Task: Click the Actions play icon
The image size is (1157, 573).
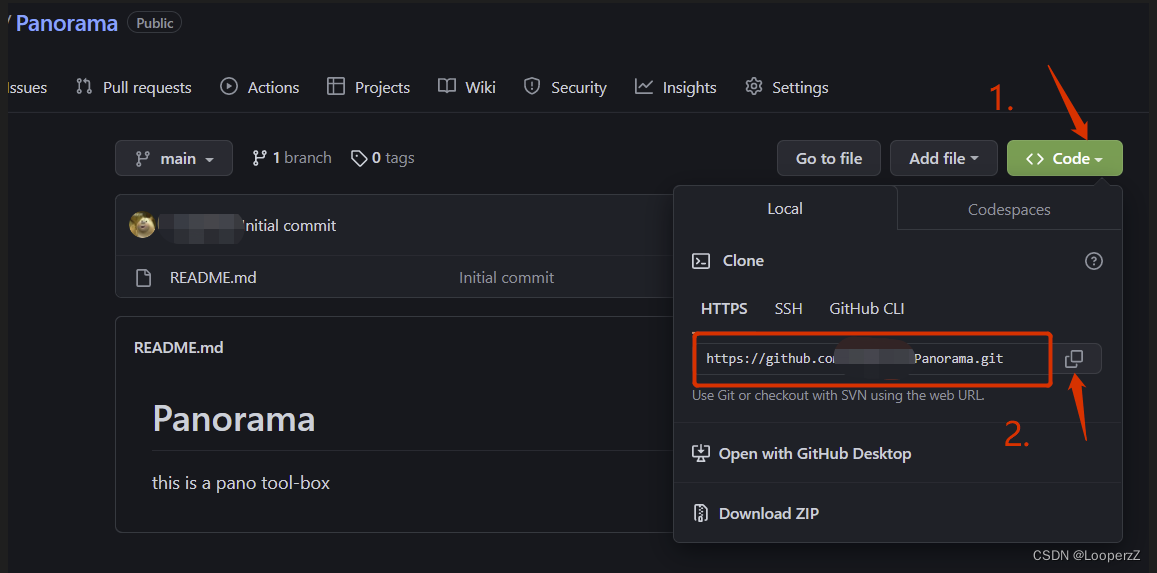Action: [229, 86]
